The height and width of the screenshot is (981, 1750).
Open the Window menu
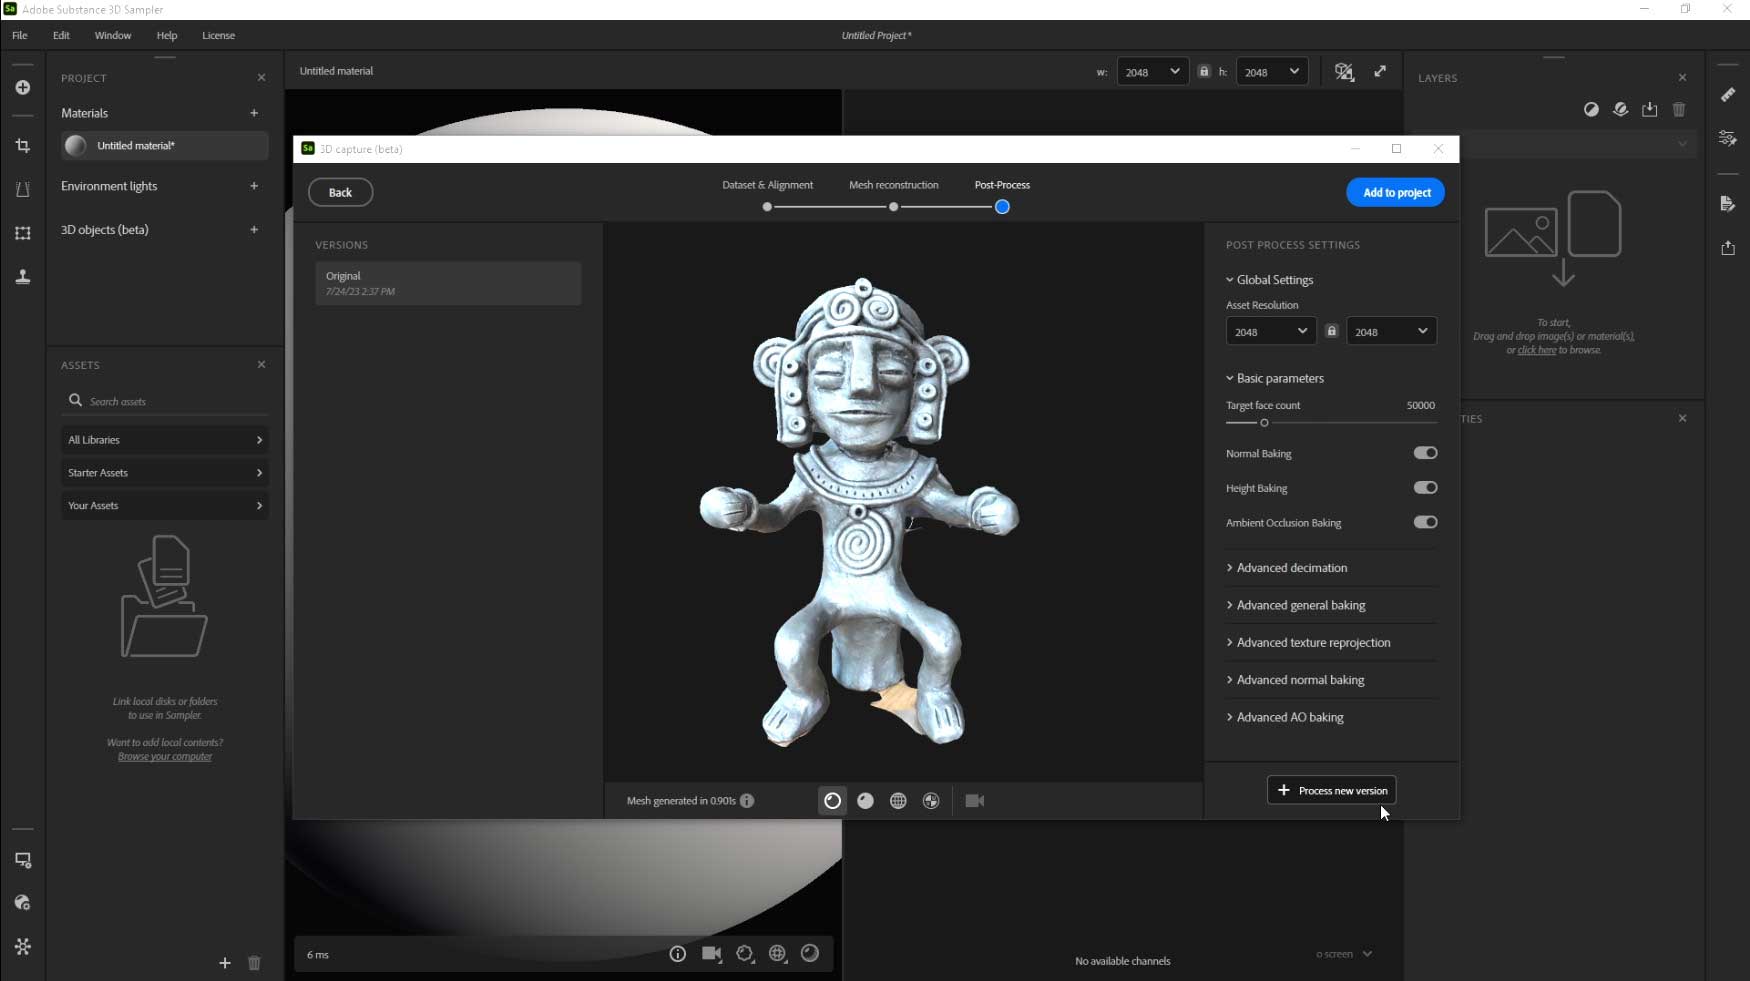coord(113,35)
